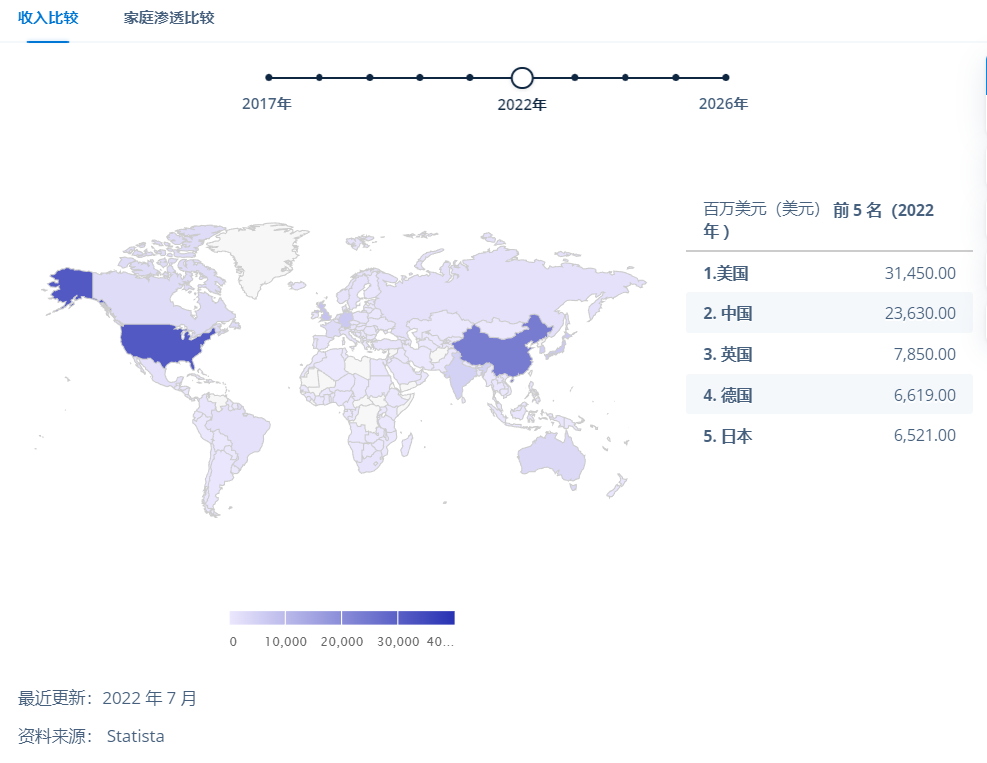Select the 美国 row in the top 5 list

click(x=828, y=272)
